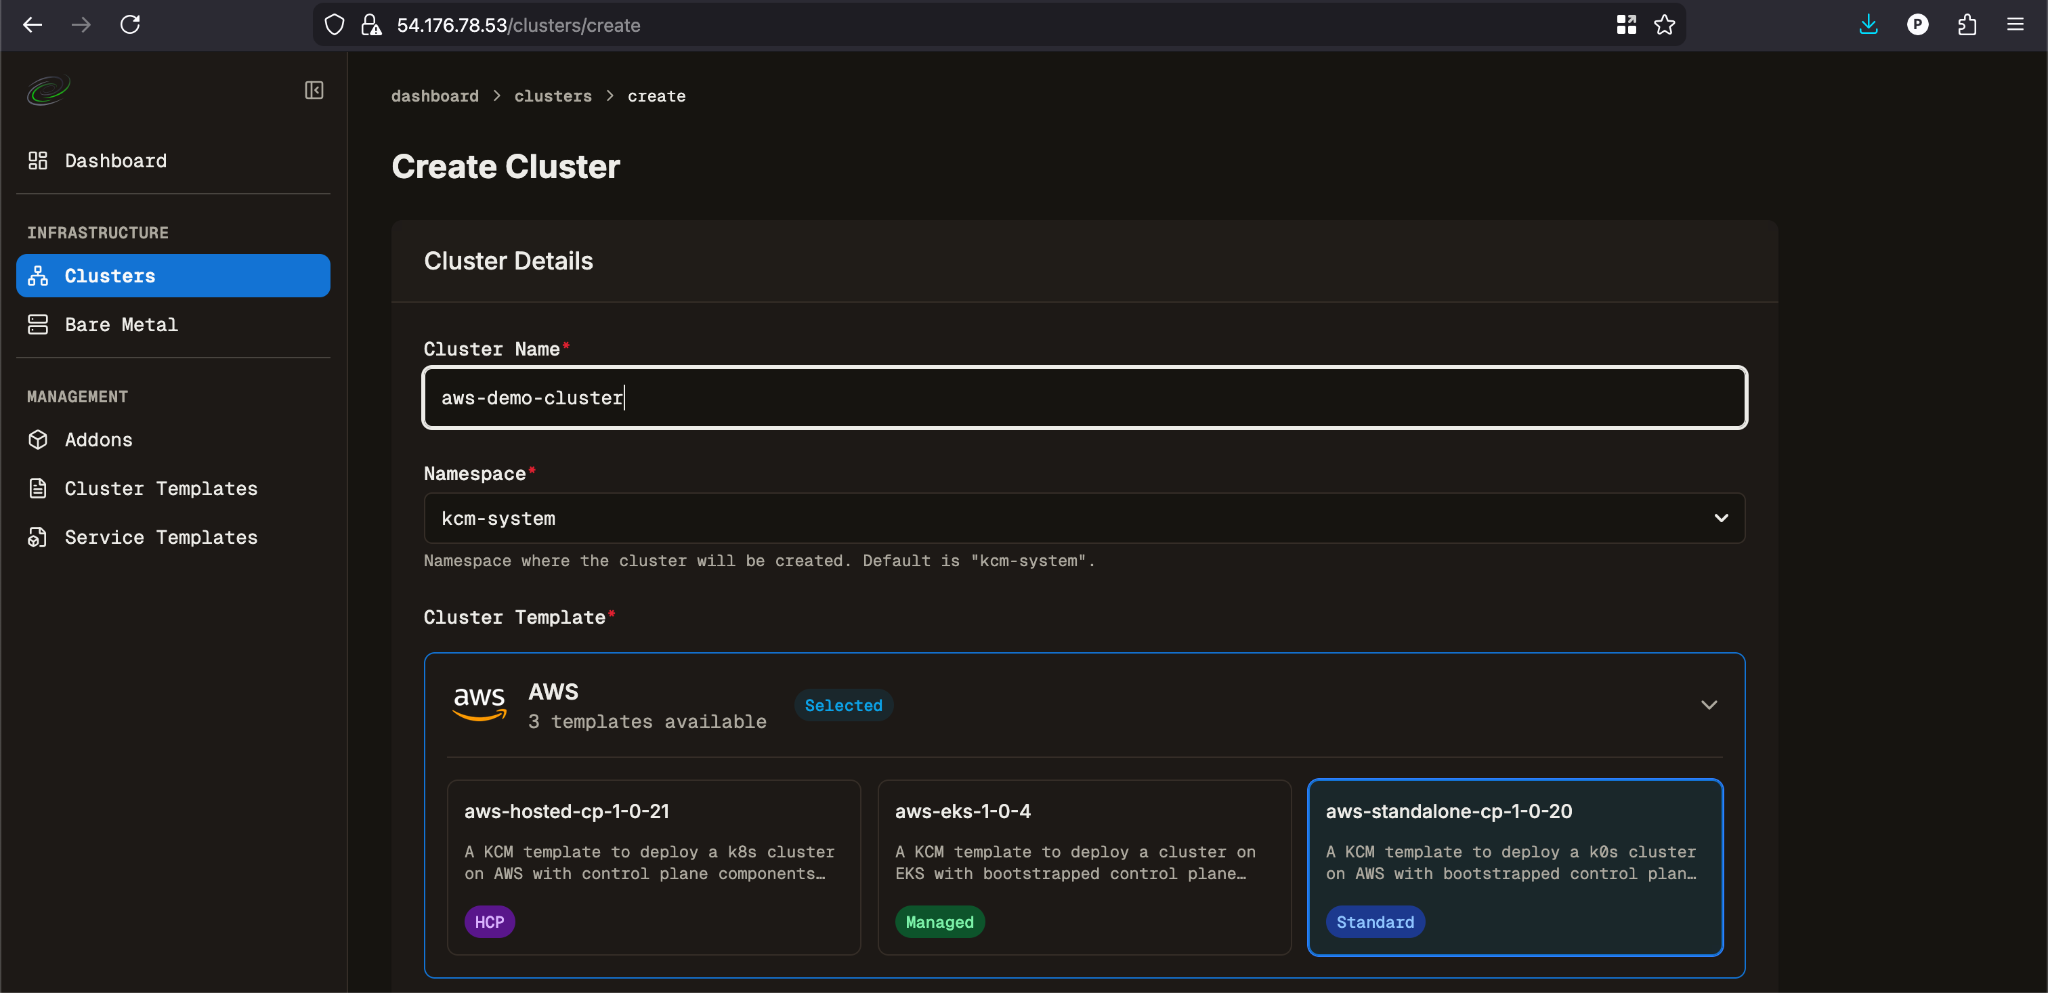Open Service Templates in sidebar
This screenshot has width=2048, height=993.
click(161, 538)
